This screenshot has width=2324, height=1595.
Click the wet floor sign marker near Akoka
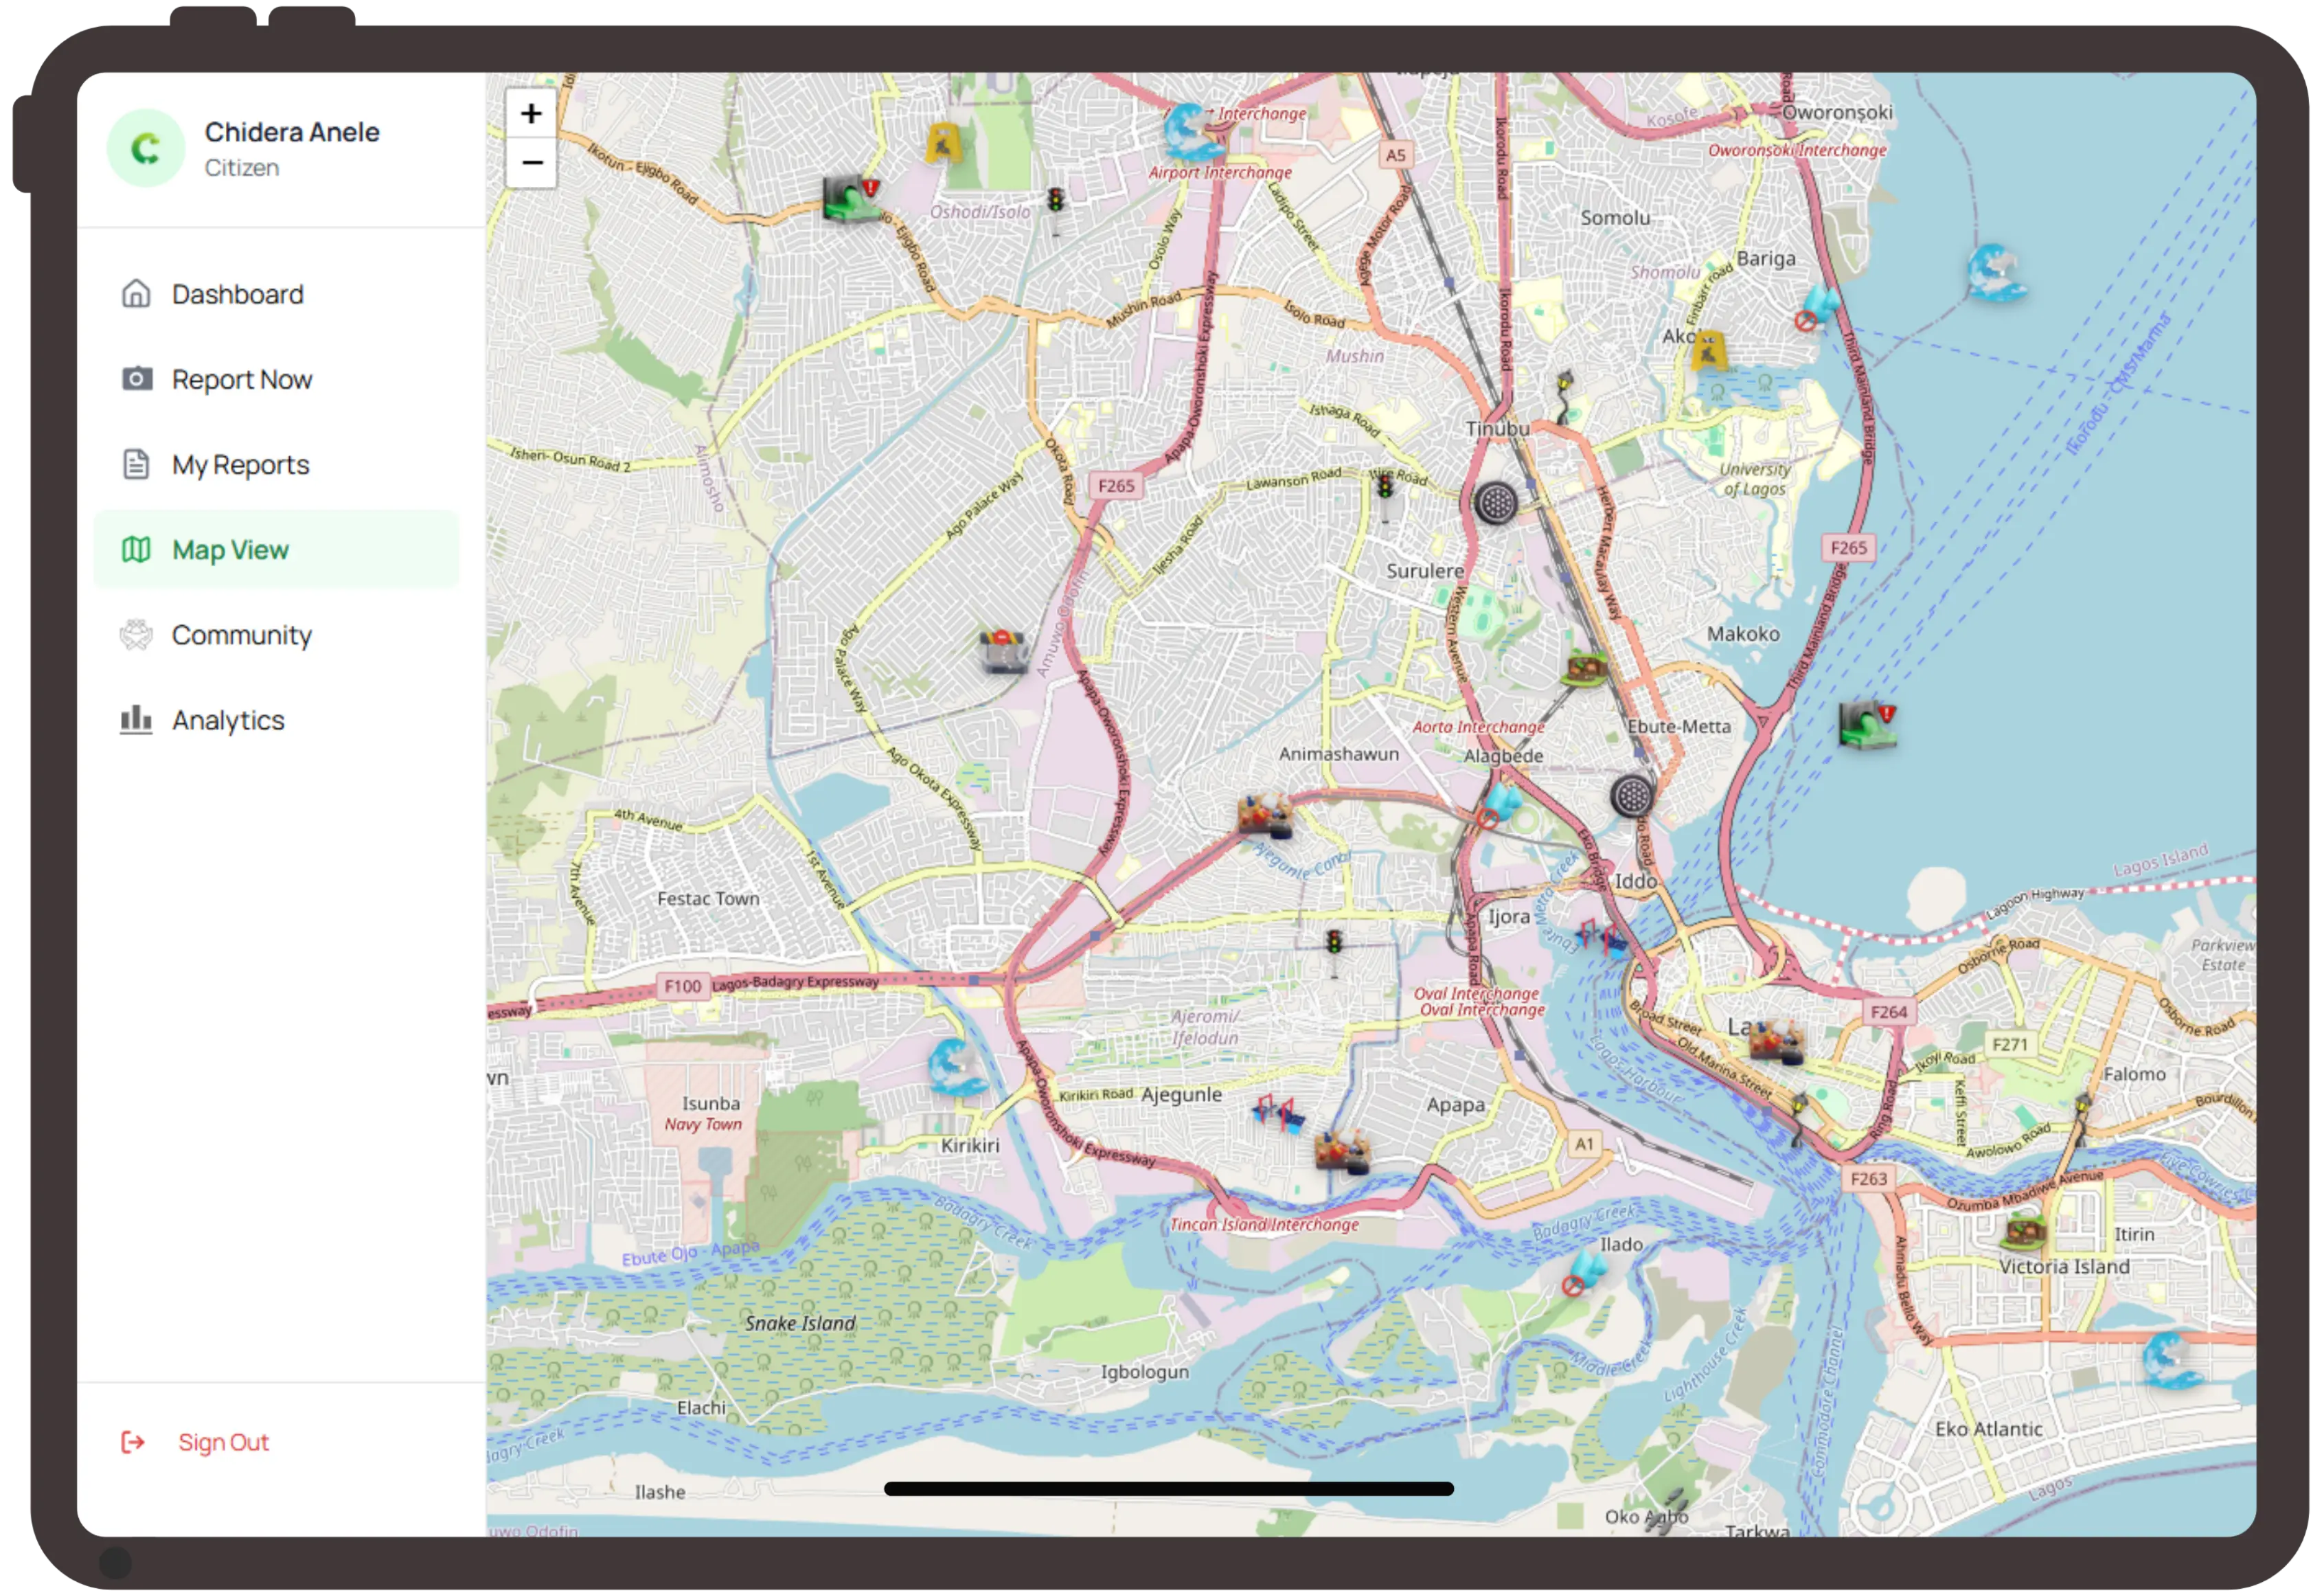(1709, 350)
